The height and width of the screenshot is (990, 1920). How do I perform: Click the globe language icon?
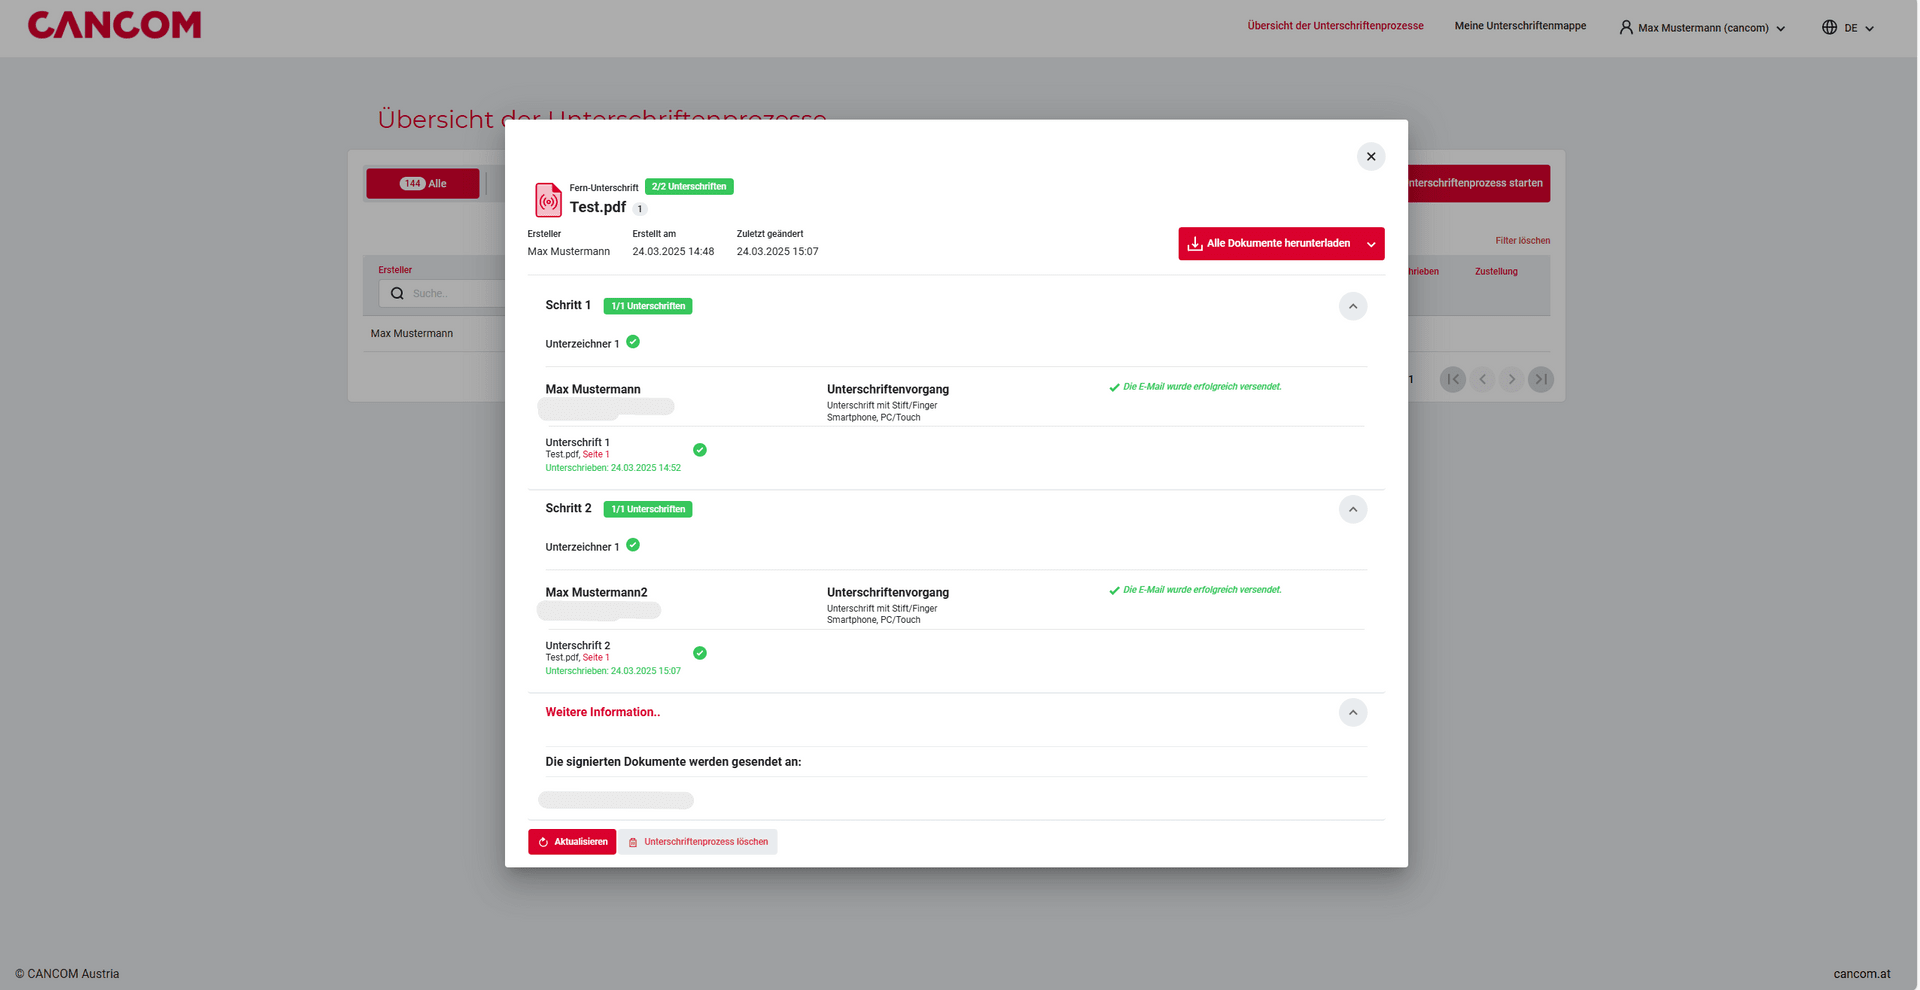tap(1829, 28)
